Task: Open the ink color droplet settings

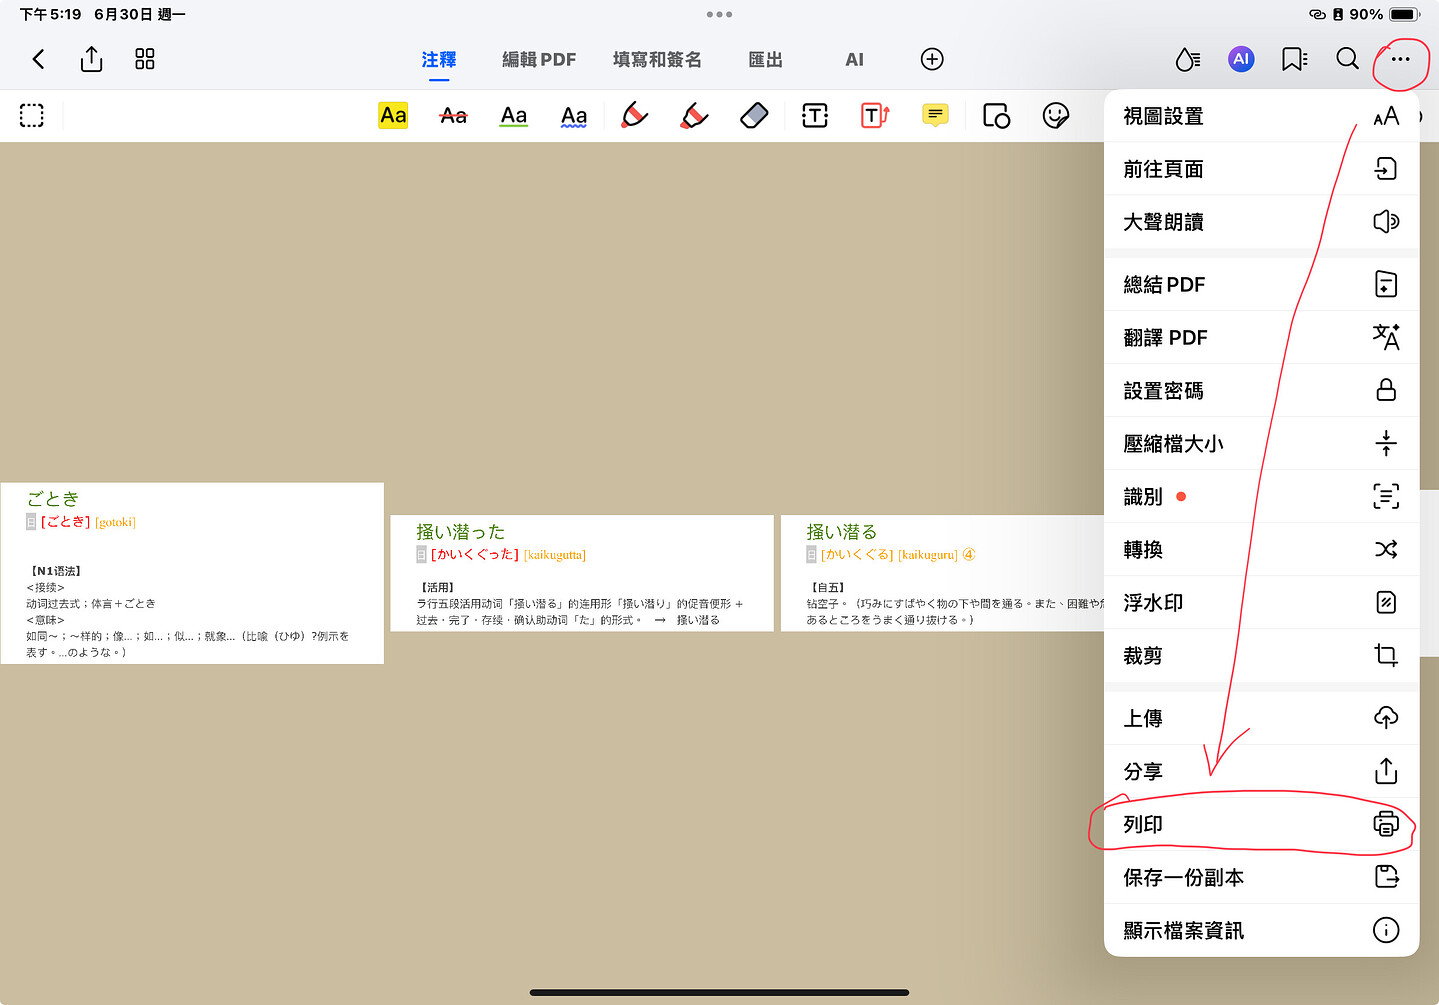Action: point(1187,59)
